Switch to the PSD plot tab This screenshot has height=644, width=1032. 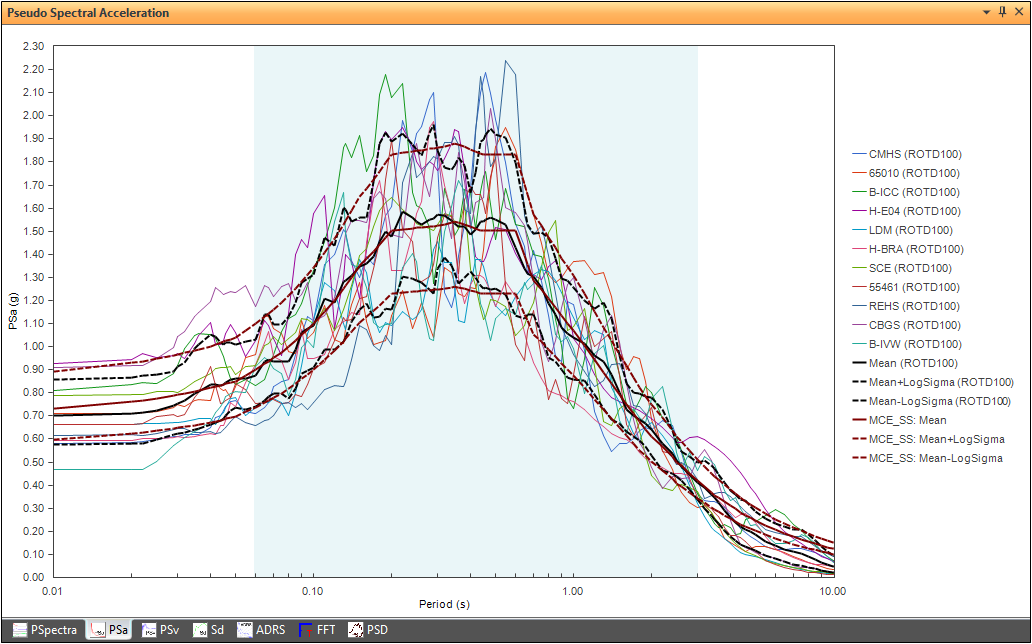tap(367, 630)
